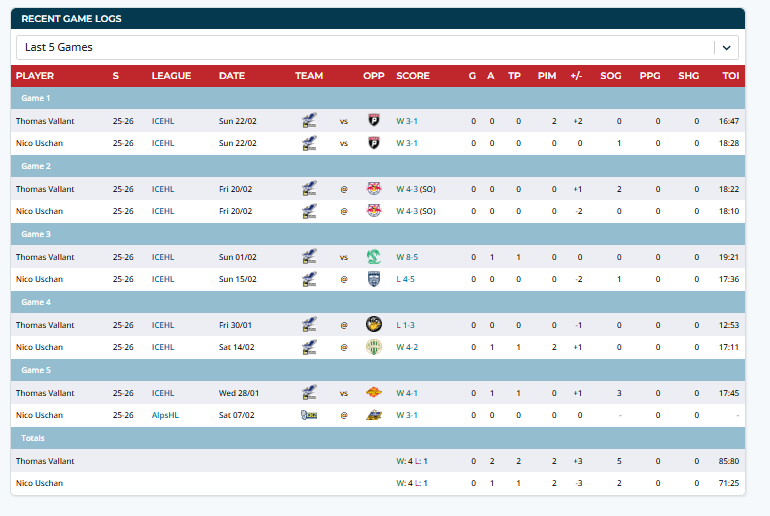Click team logo in Nico Uschan's AlpsHL row
Viewport: 770px width, 516px height.
[x=309, y=415]
